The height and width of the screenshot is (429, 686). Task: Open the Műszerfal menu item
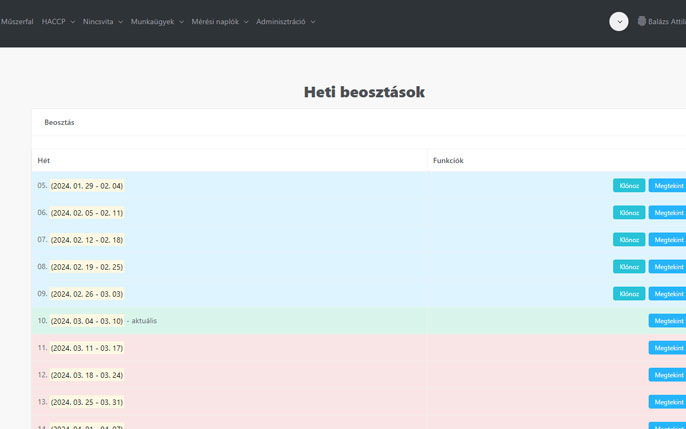[x=17, y=21]
